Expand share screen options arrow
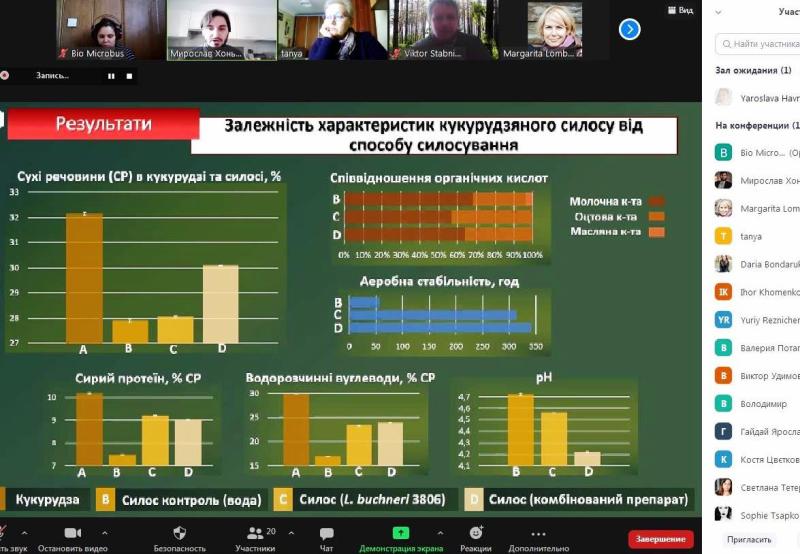The height and width of the screenshot is (554, 800). (440, 533)
